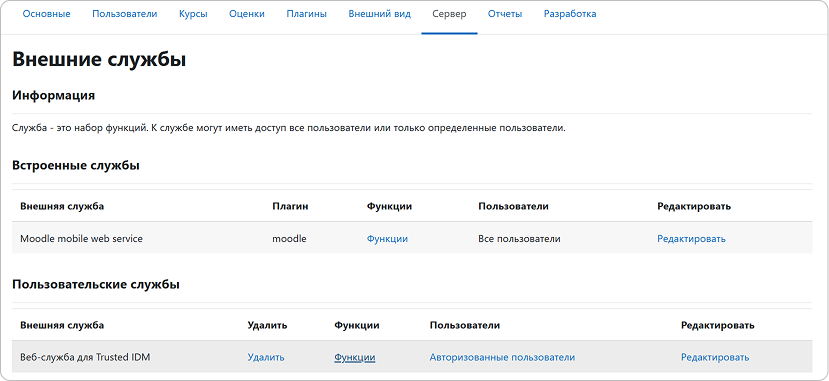Click Удалить for Trusted IDM web service
The width and height of the screenshot is (829, 381).
pyautogui.click(x=266, y=358)
